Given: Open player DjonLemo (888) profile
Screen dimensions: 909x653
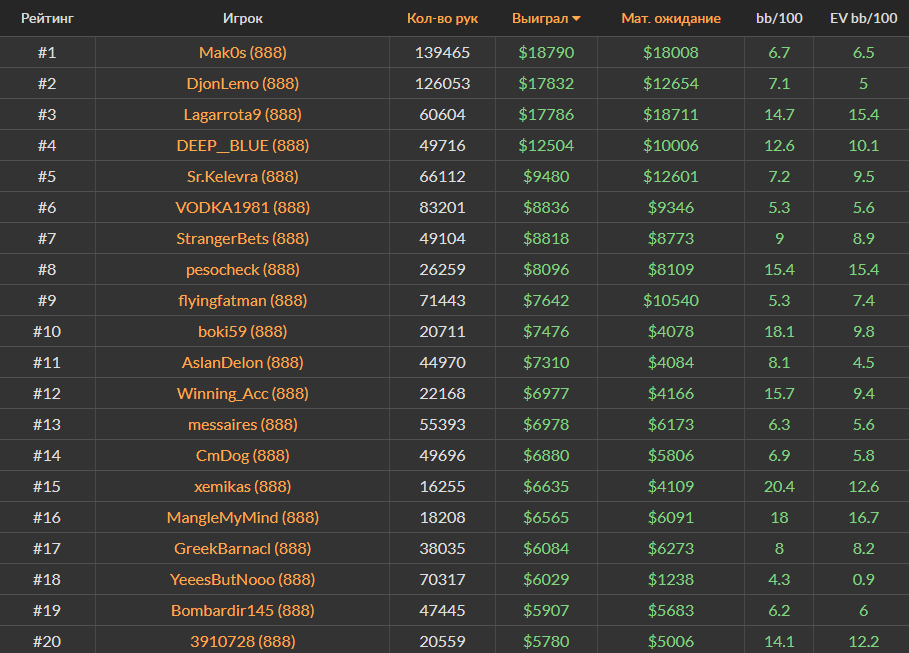Looking at the screenshot, I should (243, 83).
